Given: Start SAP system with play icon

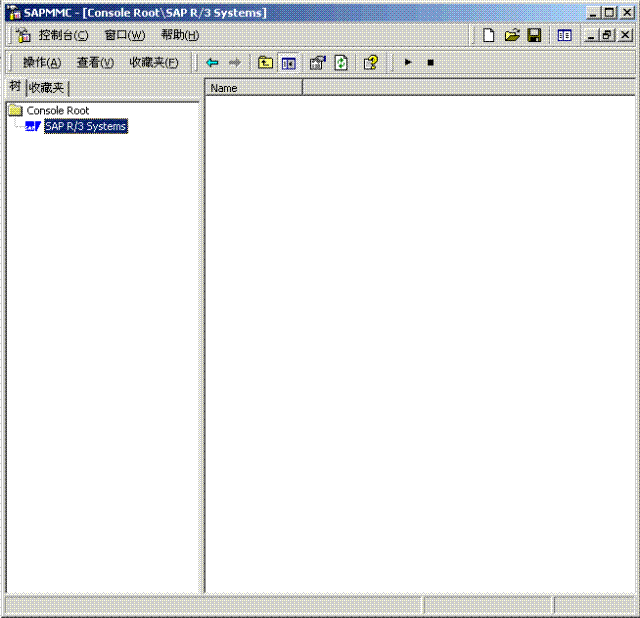Looking at the screenshot, I should point(407,62).
